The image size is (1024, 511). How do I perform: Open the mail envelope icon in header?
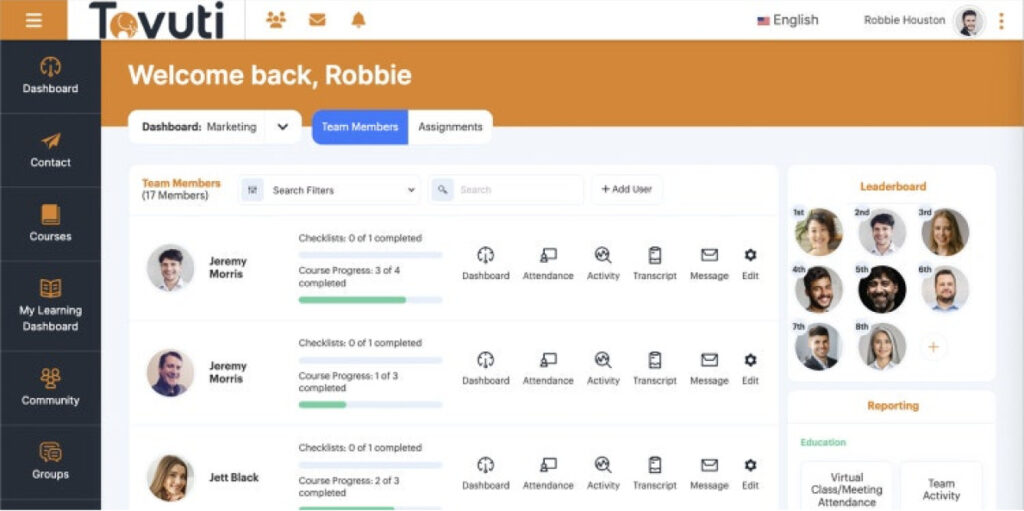click(317, 20)
